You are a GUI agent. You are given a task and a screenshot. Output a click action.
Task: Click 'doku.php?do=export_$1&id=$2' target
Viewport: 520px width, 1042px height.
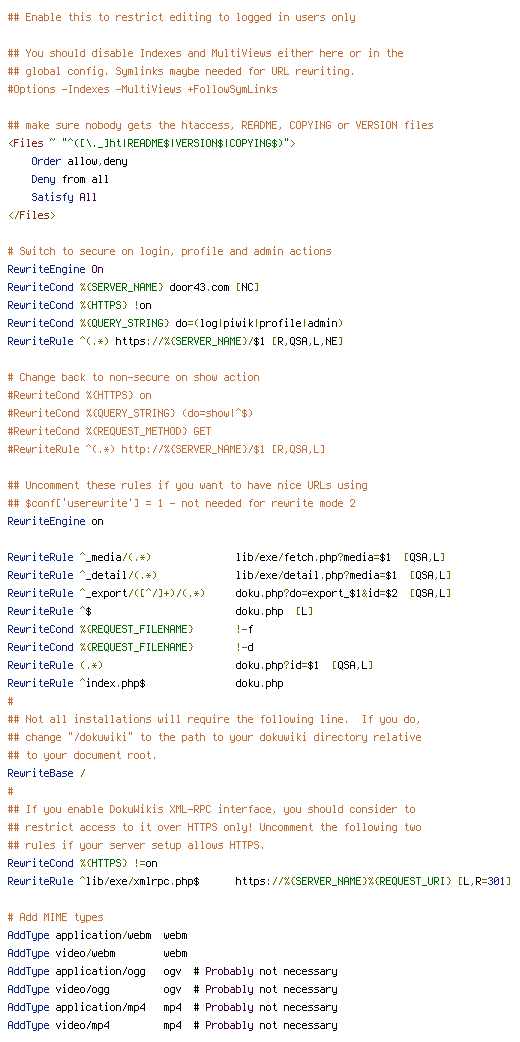click(317, 593)
